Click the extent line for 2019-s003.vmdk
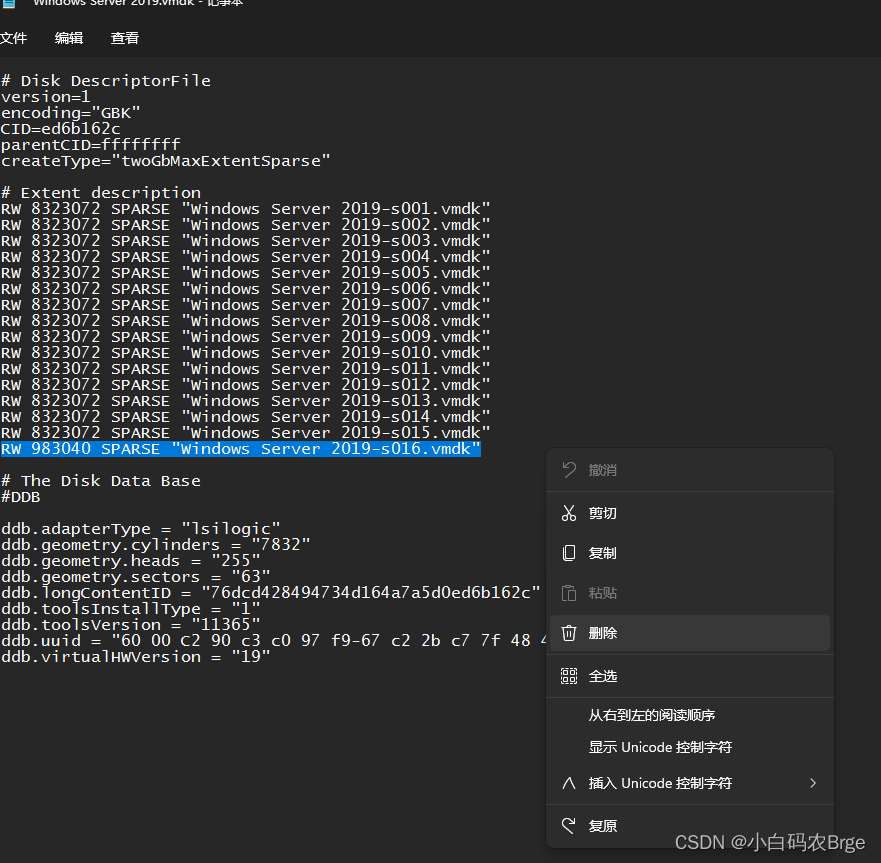 click(246, 241)
